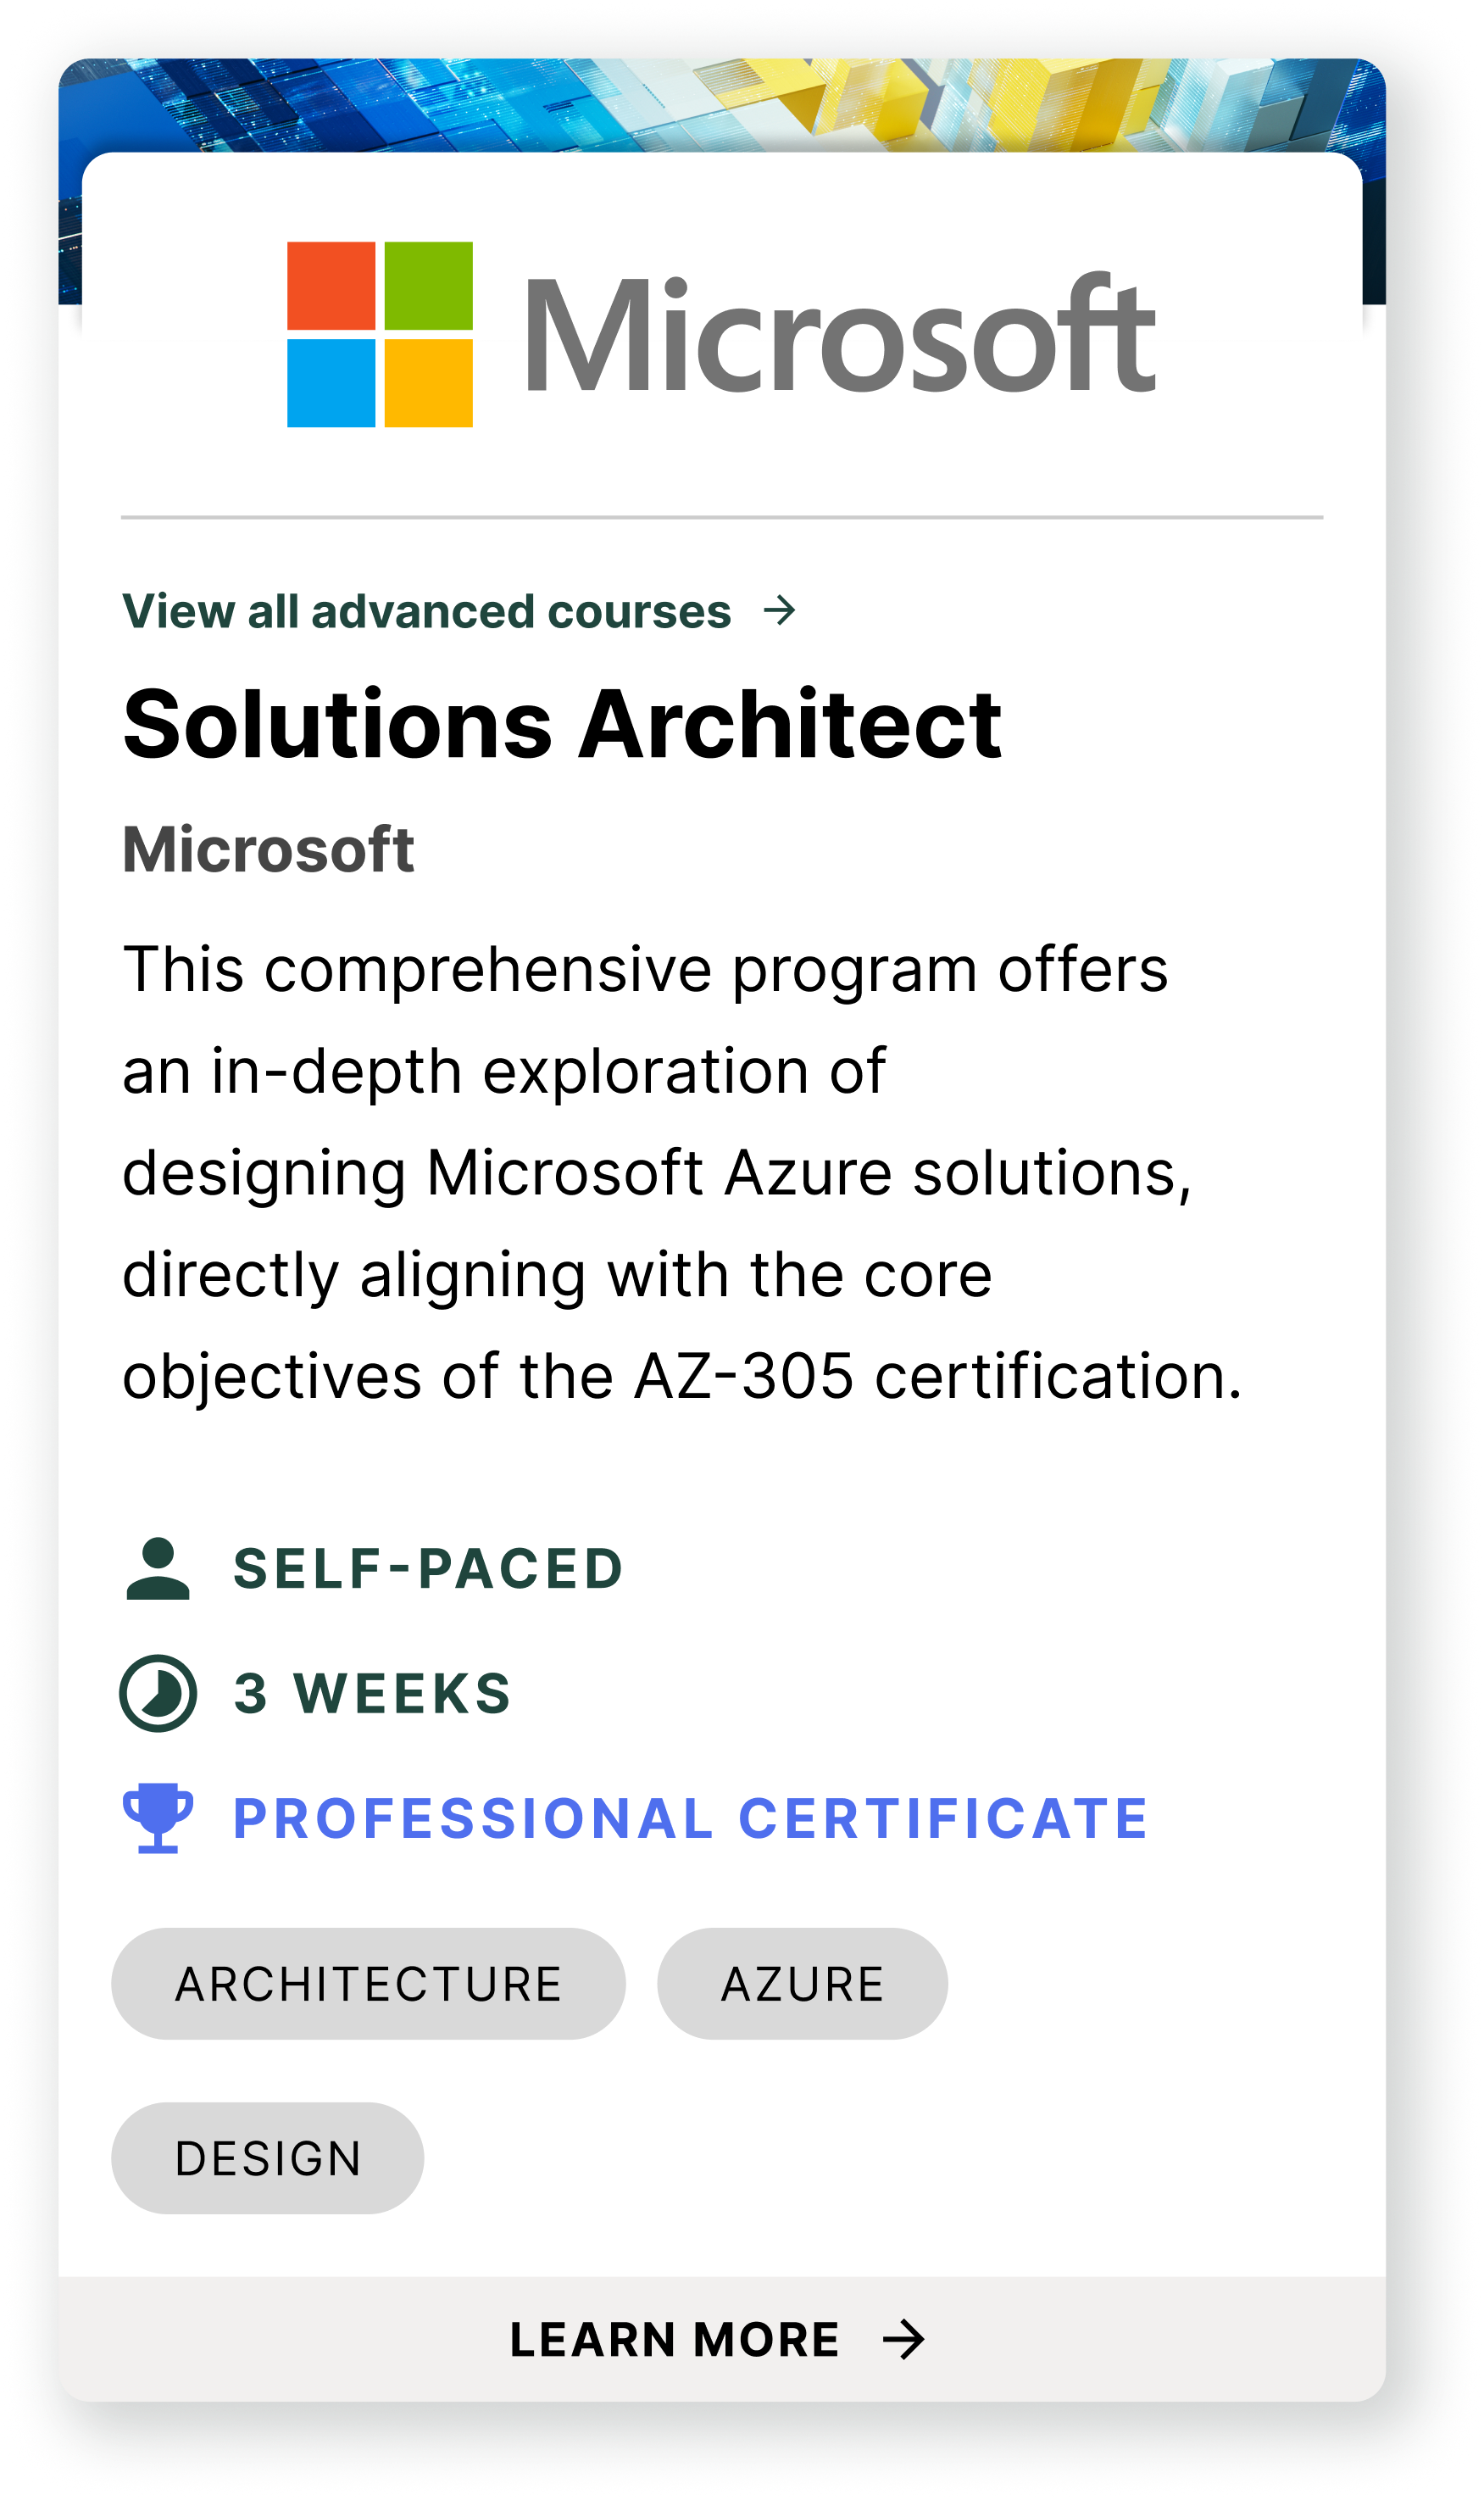
Task: Click the arrow beside LEARN MORE
Action: (905, 2339)
